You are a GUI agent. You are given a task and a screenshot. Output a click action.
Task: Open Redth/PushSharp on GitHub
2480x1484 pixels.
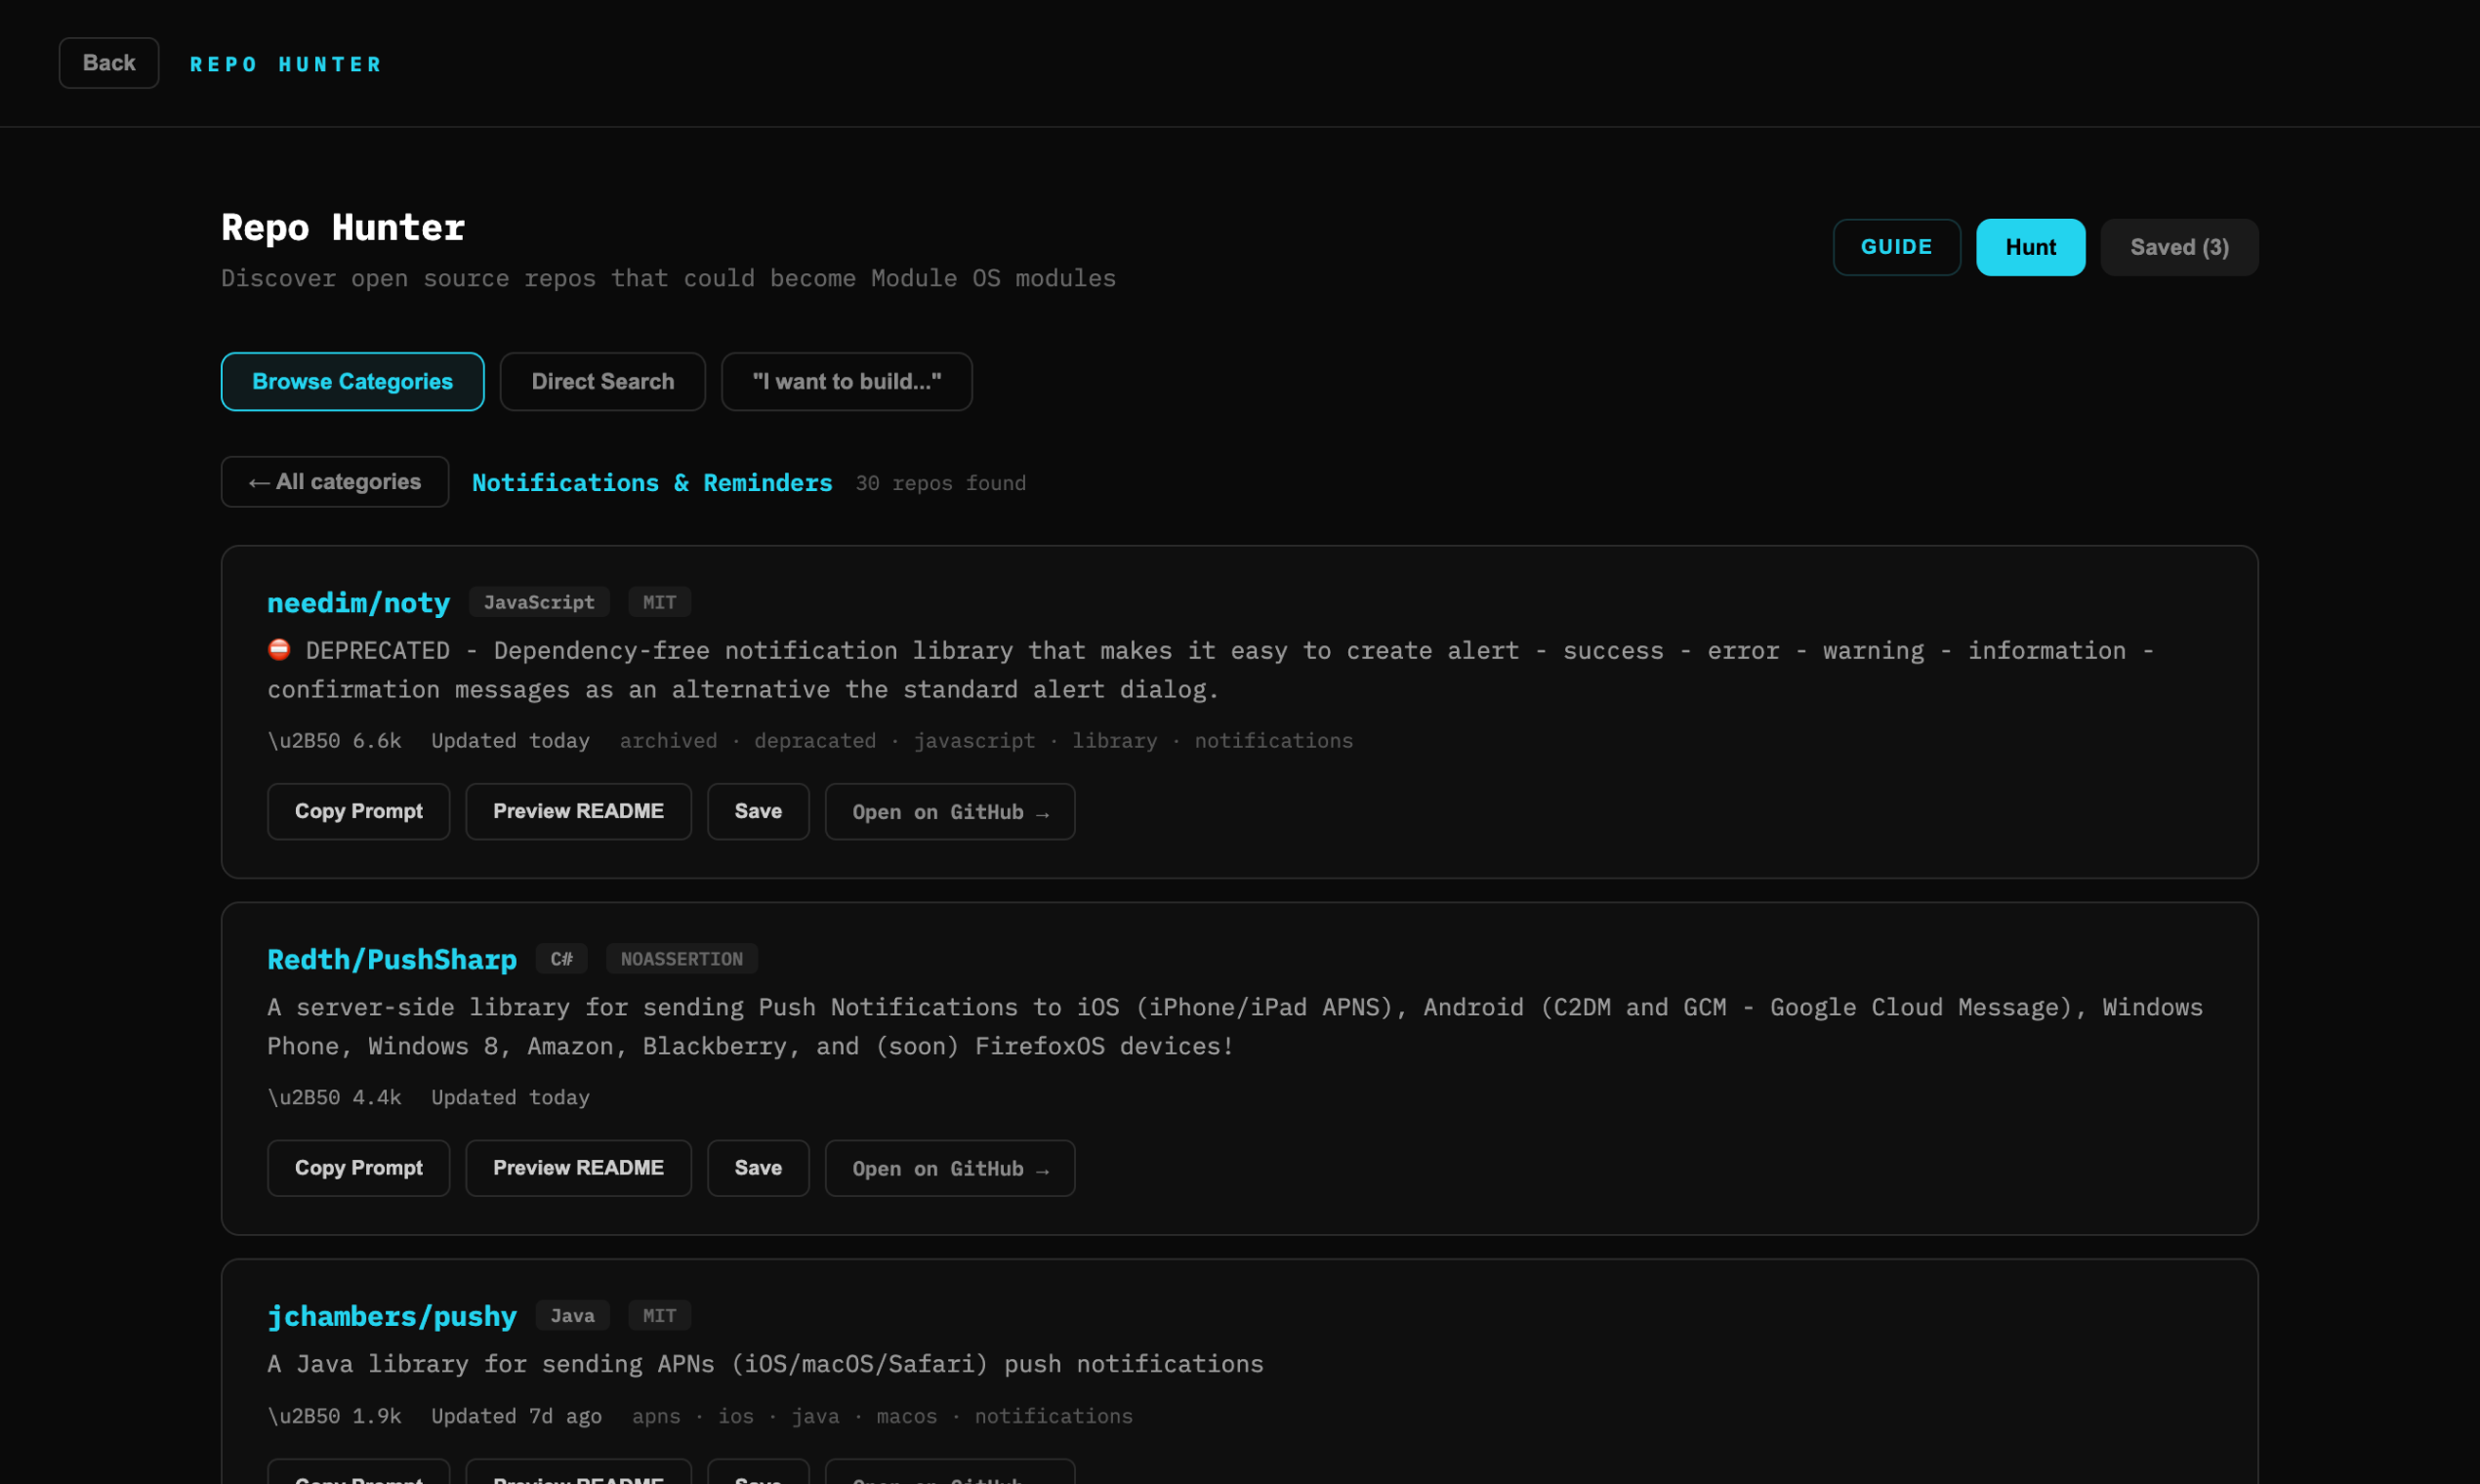pyautogui.click(x=949, y=1167)
